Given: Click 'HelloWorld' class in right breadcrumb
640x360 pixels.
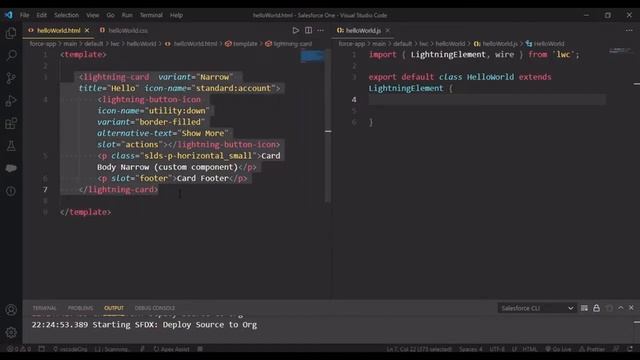Looking at the screenshot, I should (x=549, y=44).
